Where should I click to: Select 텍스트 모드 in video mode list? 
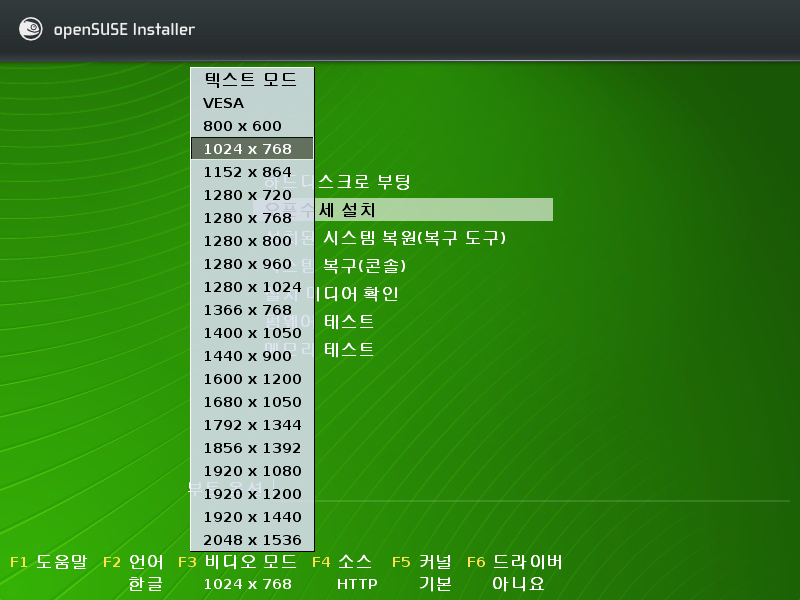[252, 80]
